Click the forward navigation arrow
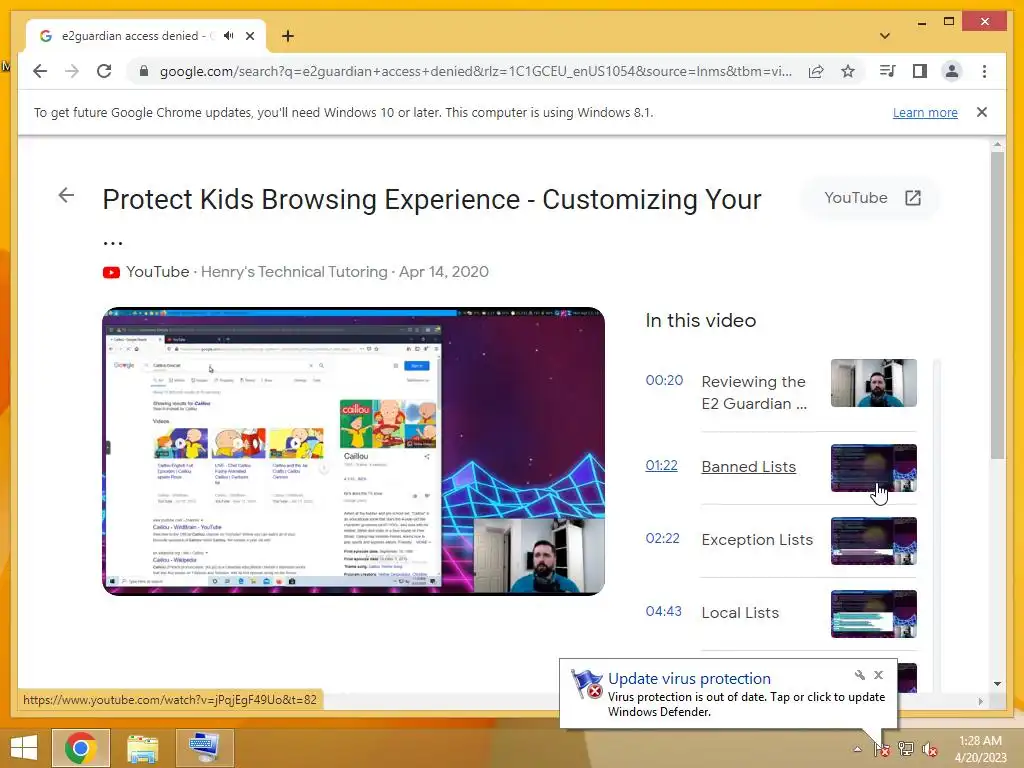1024x768 pixels. click(72, 71)
